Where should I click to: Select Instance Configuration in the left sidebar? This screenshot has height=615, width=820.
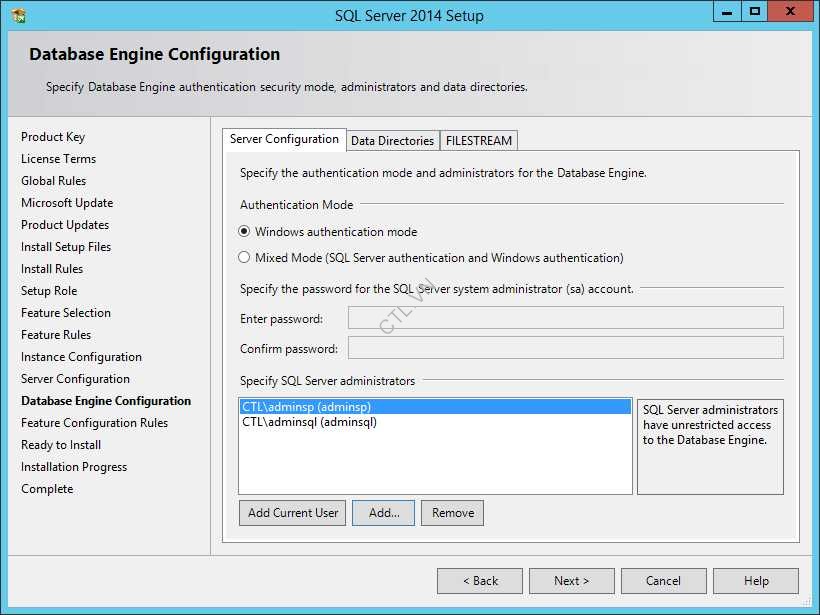pos(80,356)
